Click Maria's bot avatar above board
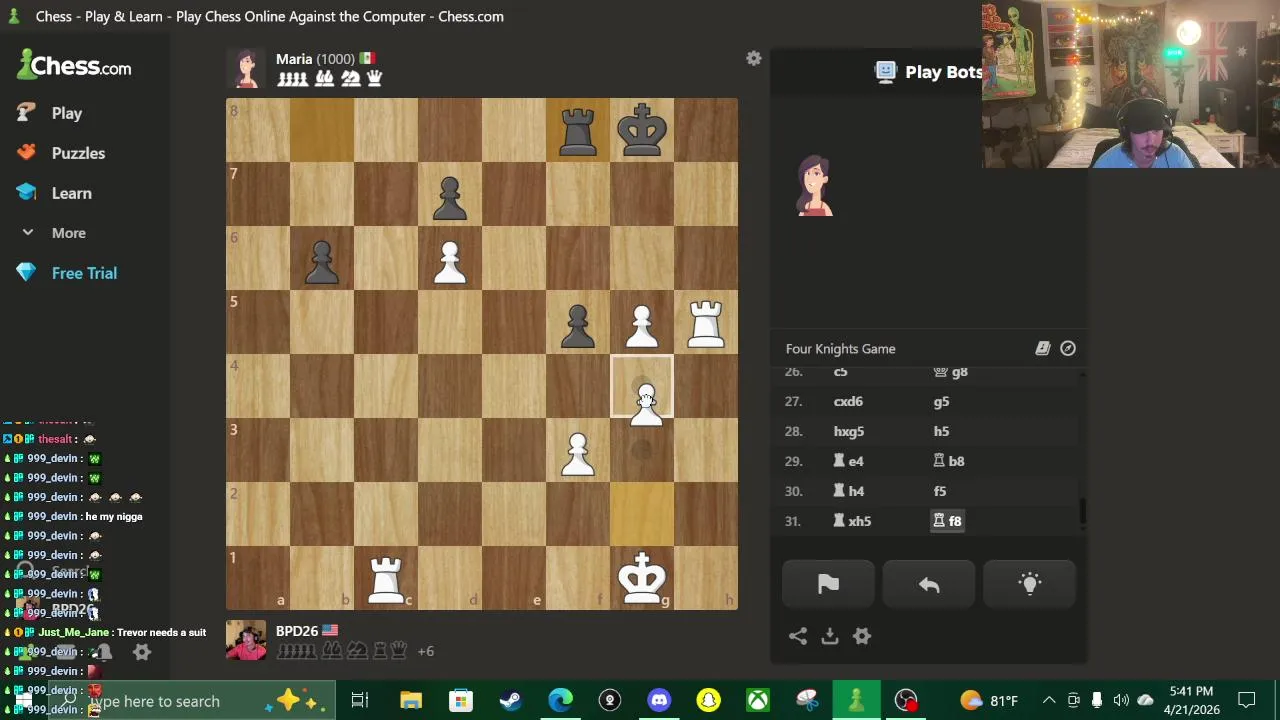Image resolution: width=1280 pixels, height=720 pixels. pyautogui.click(x=246, y=69)
